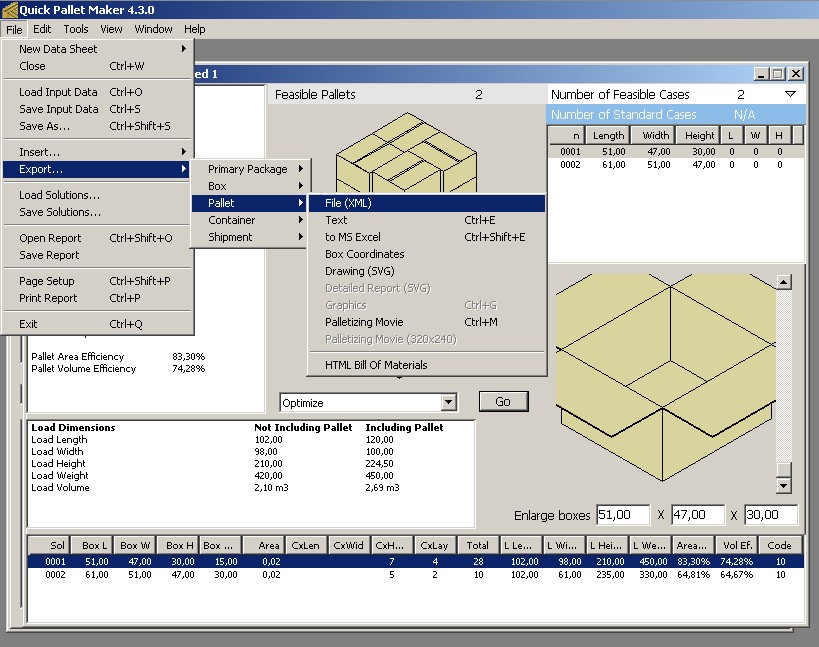Image resolution: width=819 pixels, height=647 pixels.
Task: Choose Save As… entry
Action: (97, 126)
